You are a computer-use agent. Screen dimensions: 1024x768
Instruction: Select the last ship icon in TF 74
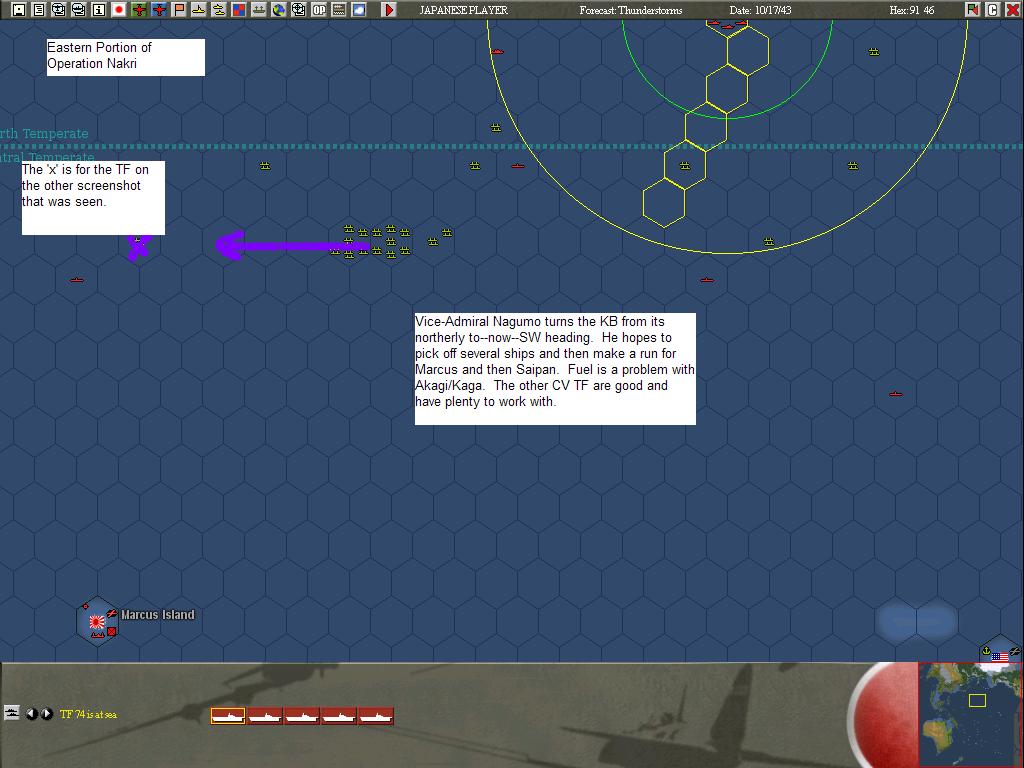coord(376,716)
